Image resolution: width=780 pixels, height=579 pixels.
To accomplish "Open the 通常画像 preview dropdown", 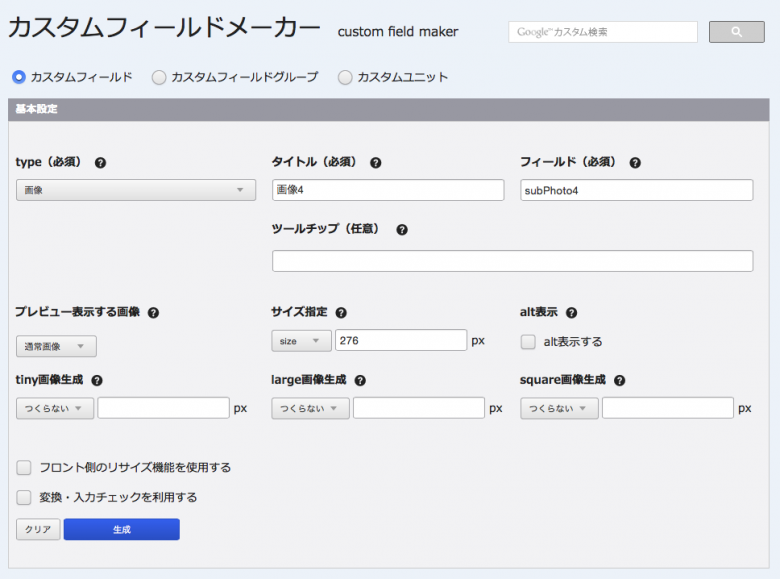I will [56, 346].
